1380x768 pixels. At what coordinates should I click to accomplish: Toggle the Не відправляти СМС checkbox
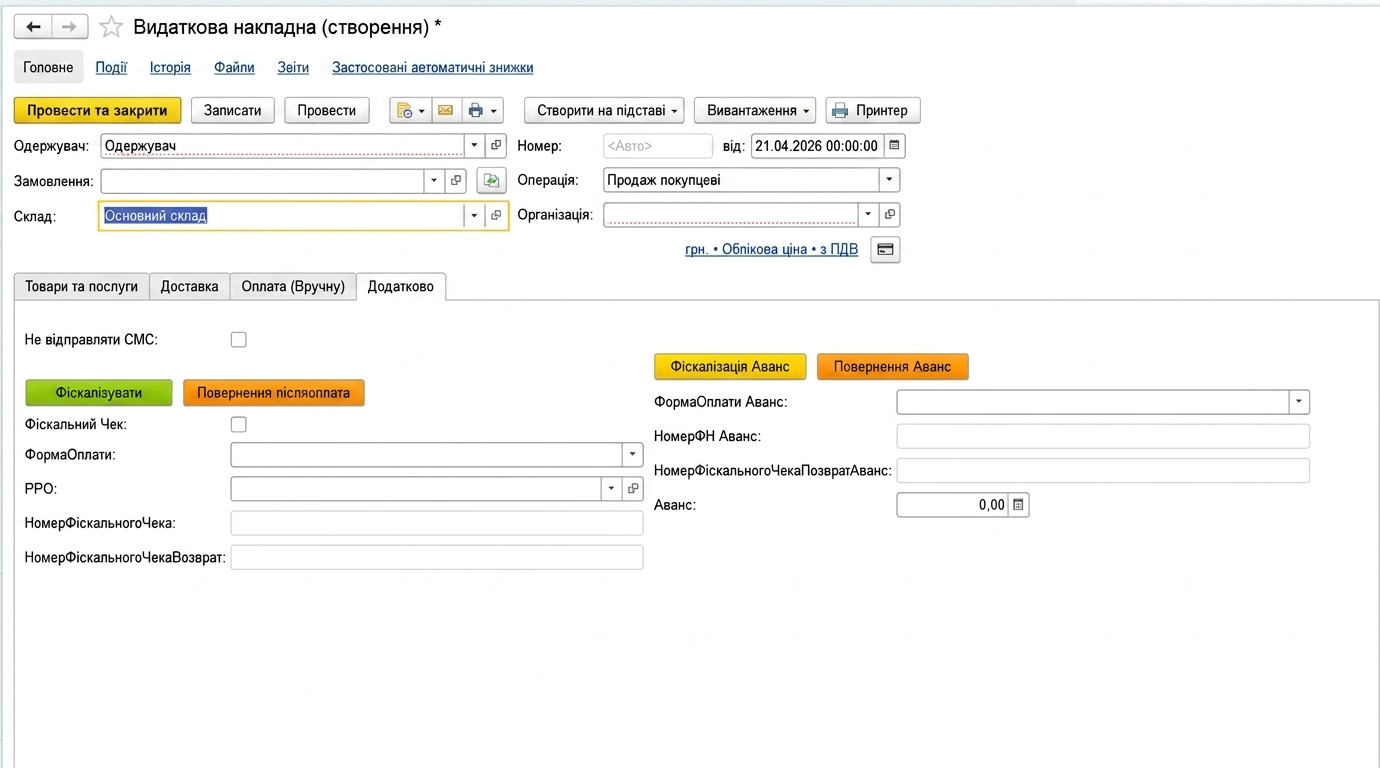click(x=238, y=340)
